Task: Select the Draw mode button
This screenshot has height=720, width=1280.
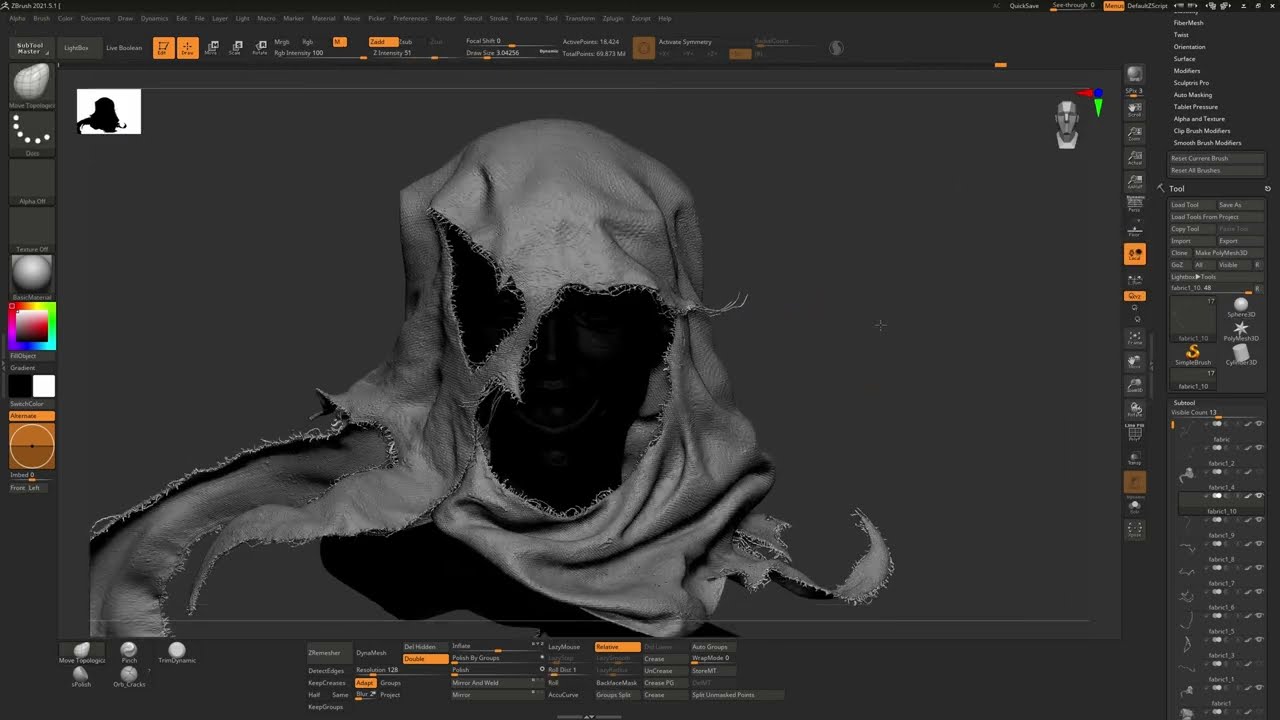Action: coord(187,48)
